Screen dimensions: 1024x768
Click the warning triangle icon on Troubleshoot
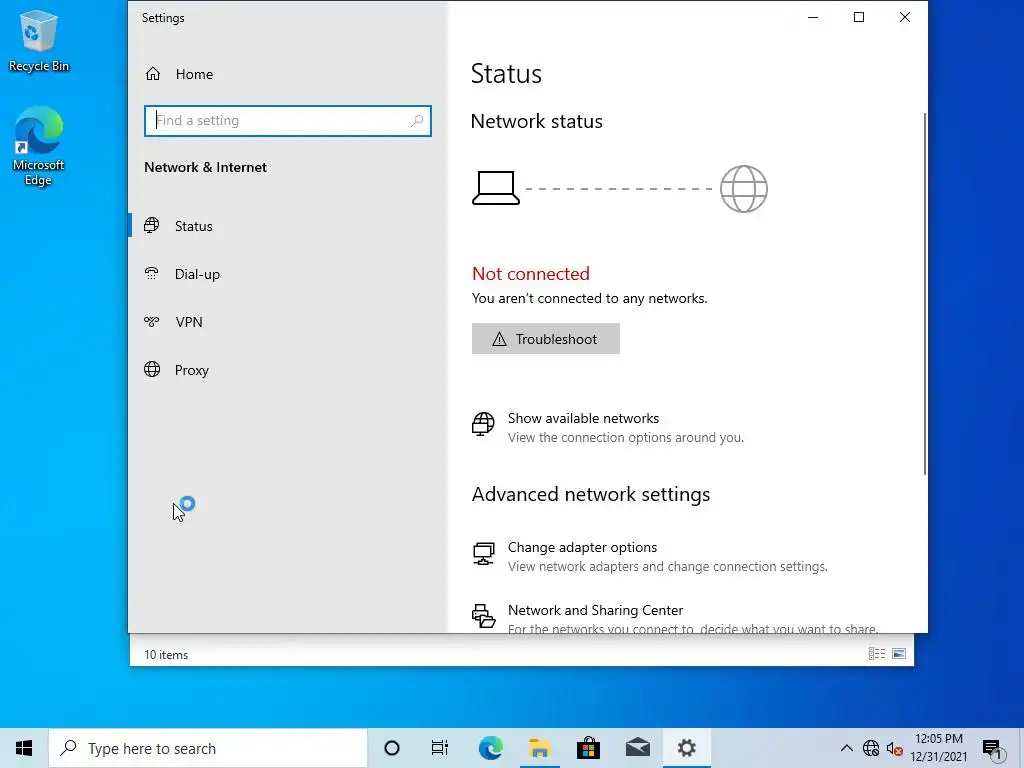[500, 339]
